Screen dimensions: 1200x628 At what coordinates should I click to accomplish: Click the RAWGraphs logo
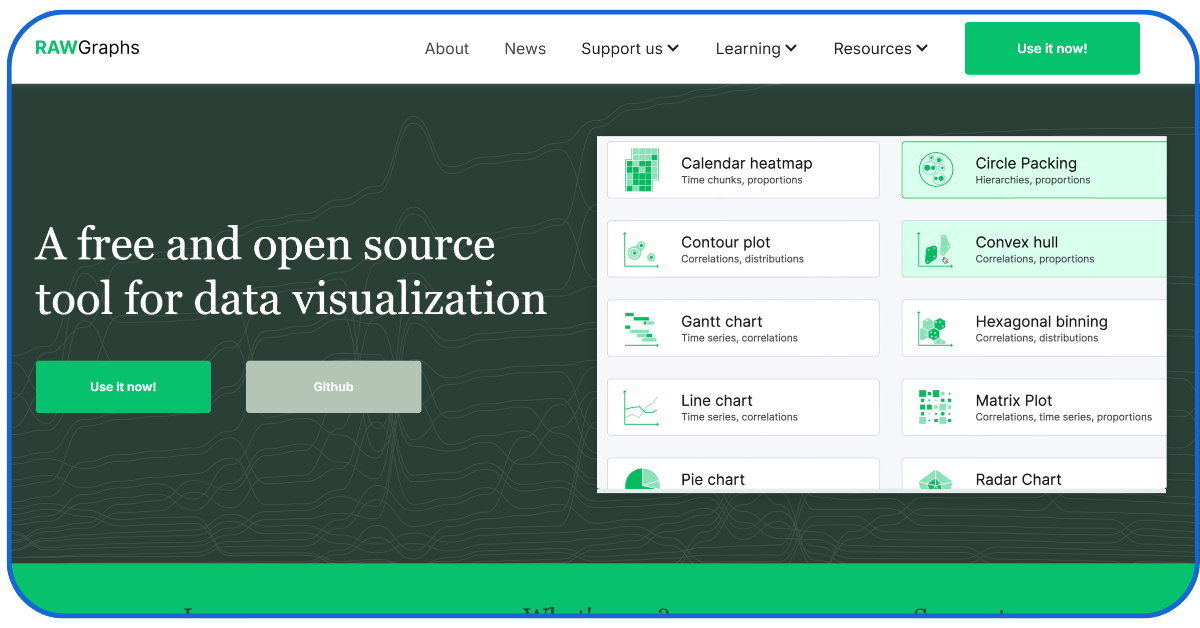point(86,47)
